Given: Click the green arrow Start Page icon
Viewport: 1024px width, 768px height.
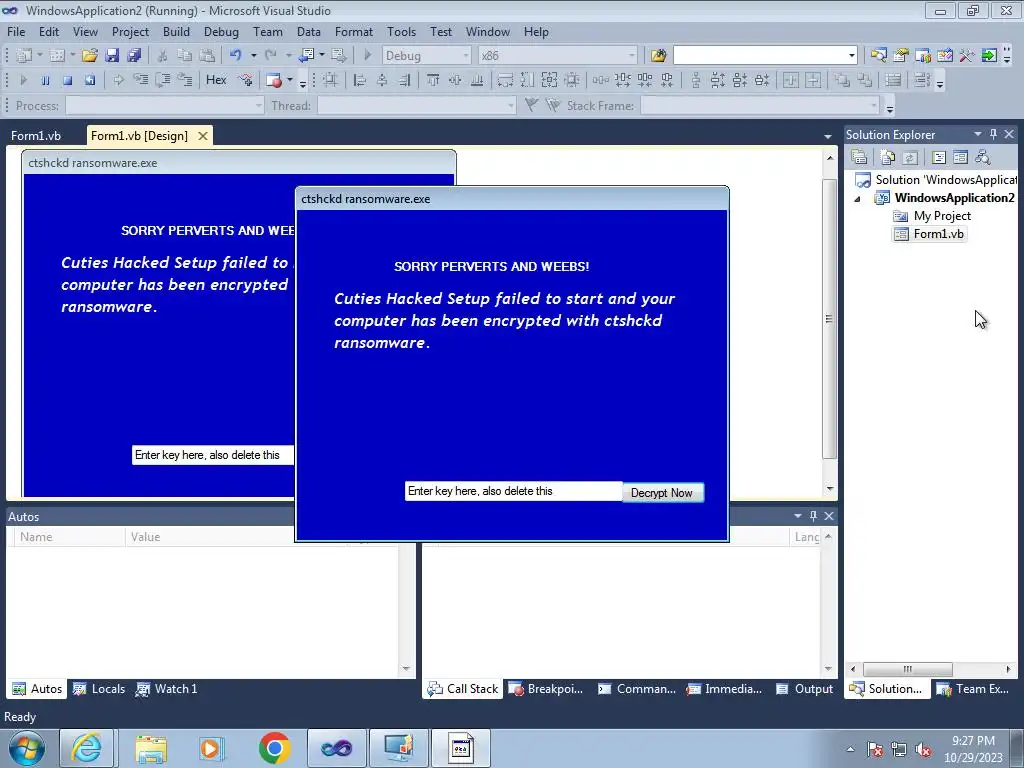Looking at the screenshot, I should (989, 56).
